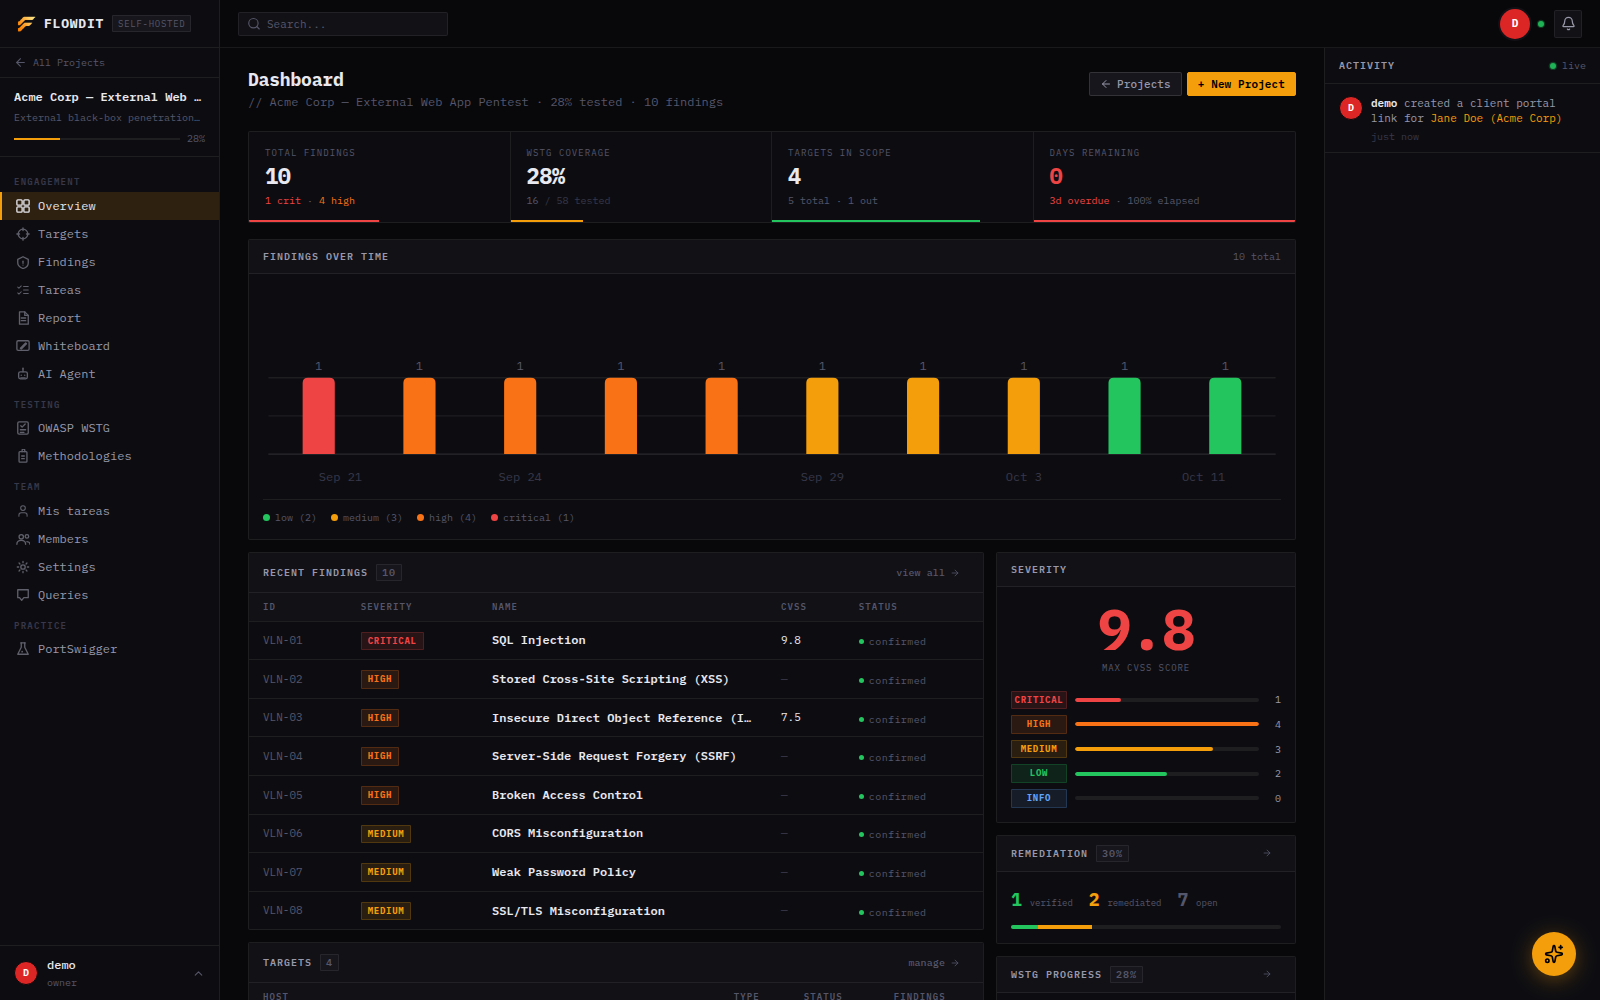The image size is (1600, 1000).
Task: Open manage targets link
Action: [x=933, y=963]
